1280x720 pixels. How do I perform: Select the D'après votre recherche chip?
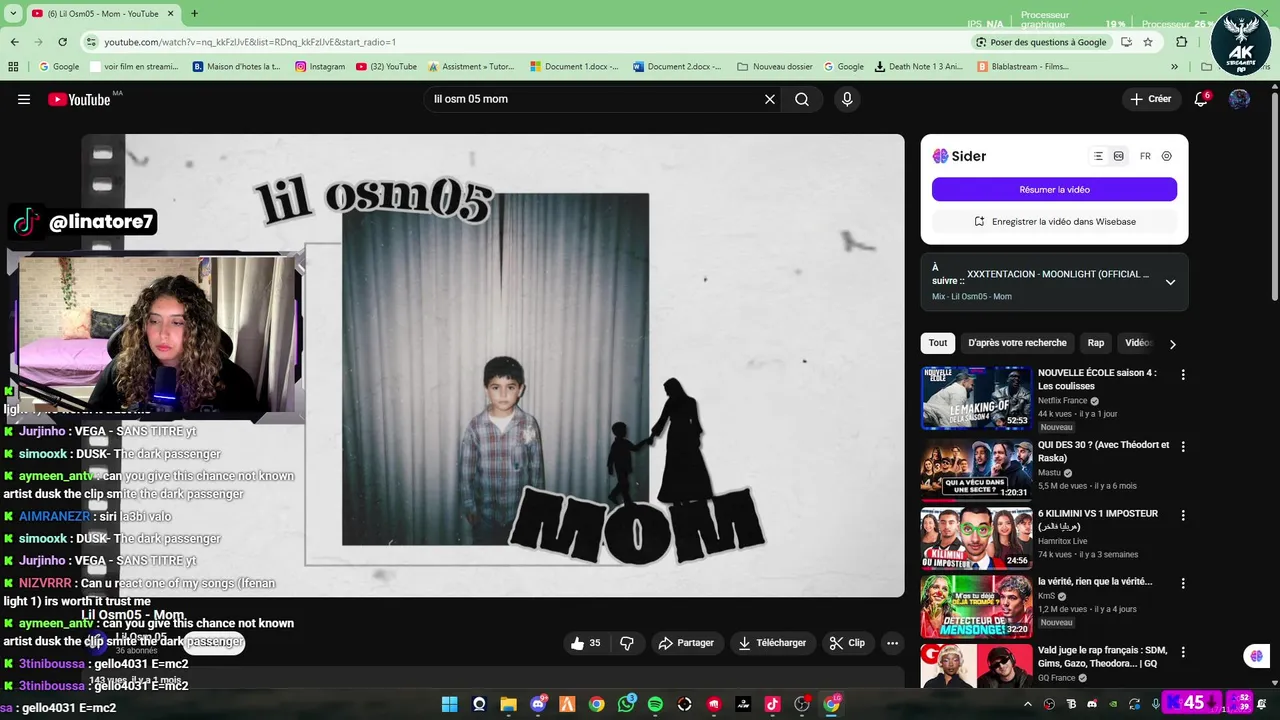click(1017, 343)
